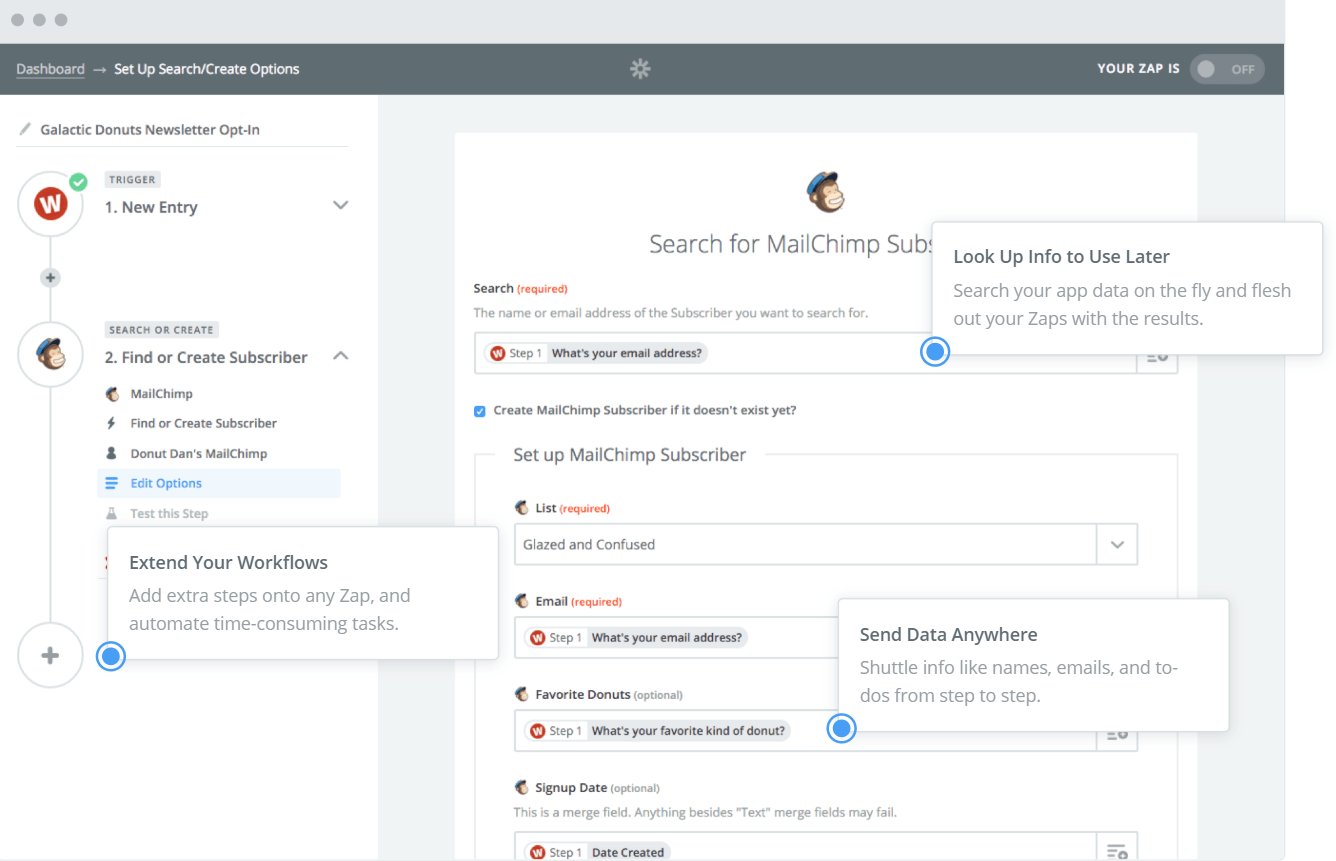The image size is (1336, 861).
Task: Click Set Up Search/Create Options breadcrumb text
Action: click(x=207, y=69)
